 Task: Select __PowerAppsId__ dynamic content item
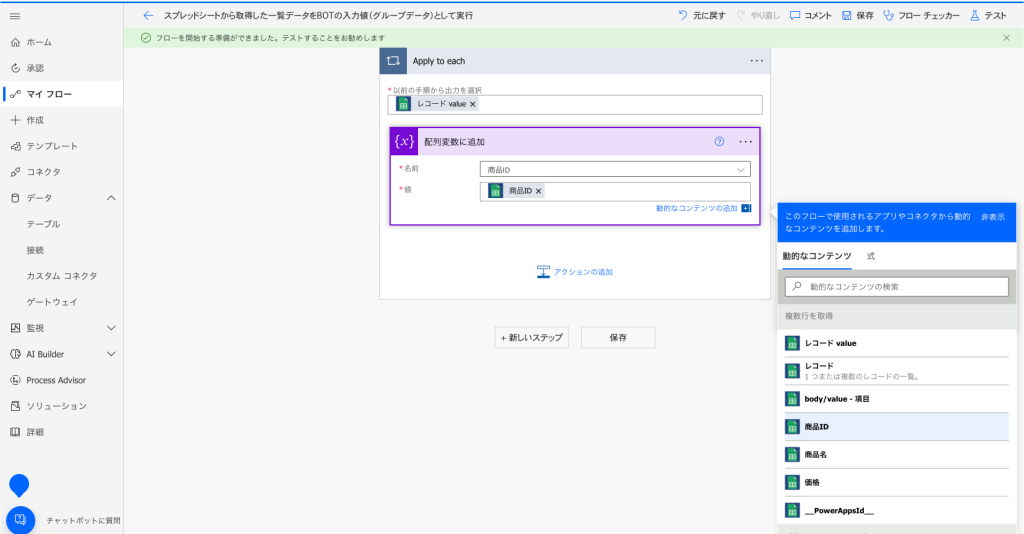coord(897,510)
